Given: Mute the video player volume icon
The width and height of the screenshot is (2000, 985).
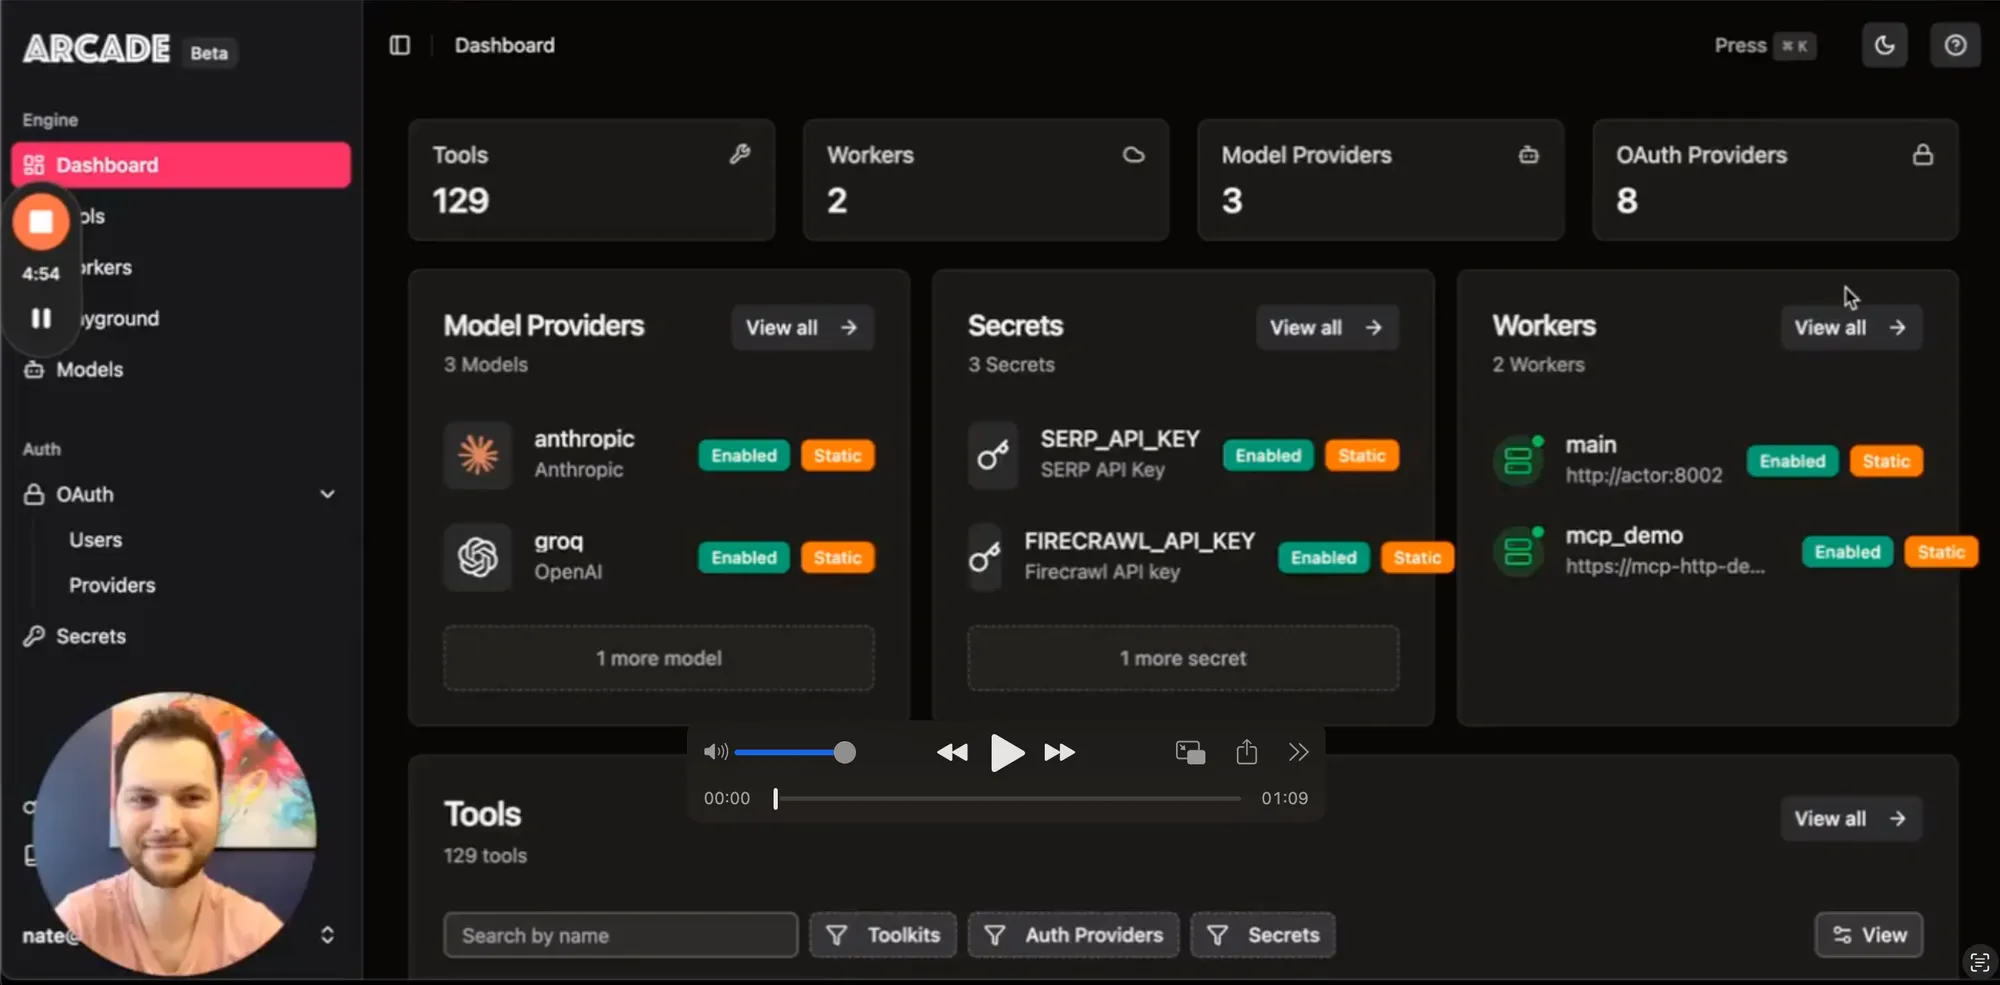Looking at the screenshot, I should pos(715,752).
